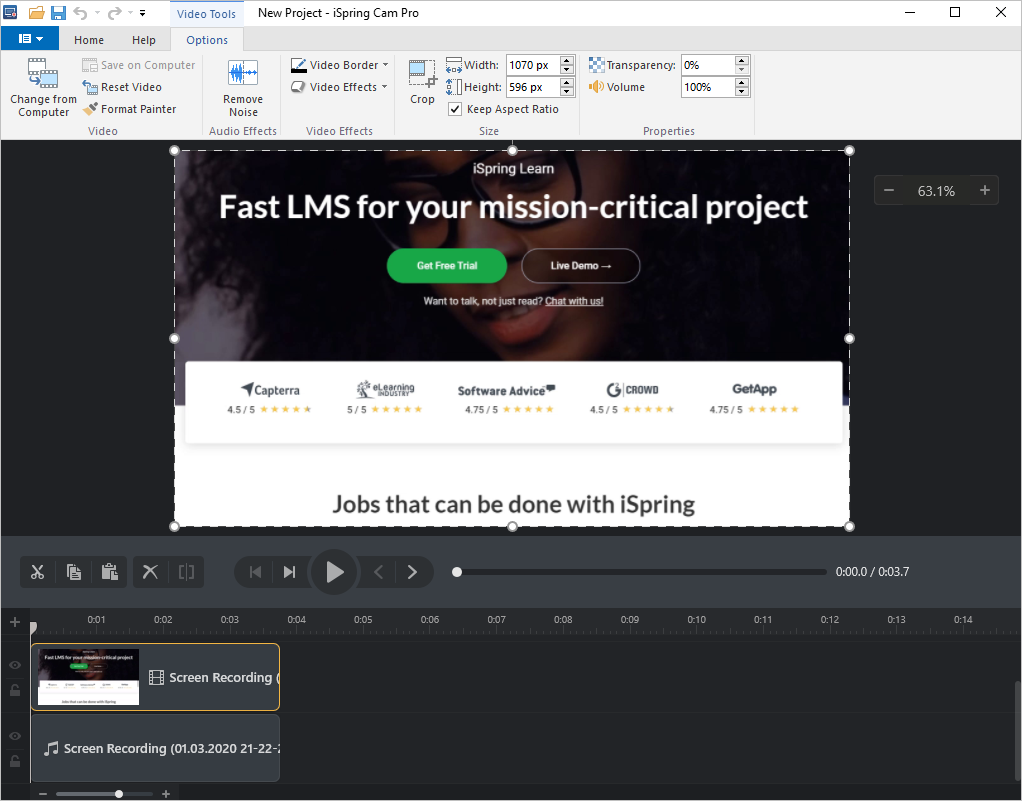1022x801 pixels.
Task: Save the project with floppy disk icon
Action: point(58,12)
